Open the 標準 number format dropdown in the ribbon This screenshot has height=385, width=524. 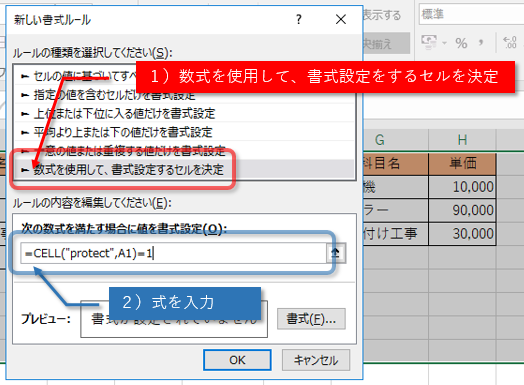[x=471, y=14]
